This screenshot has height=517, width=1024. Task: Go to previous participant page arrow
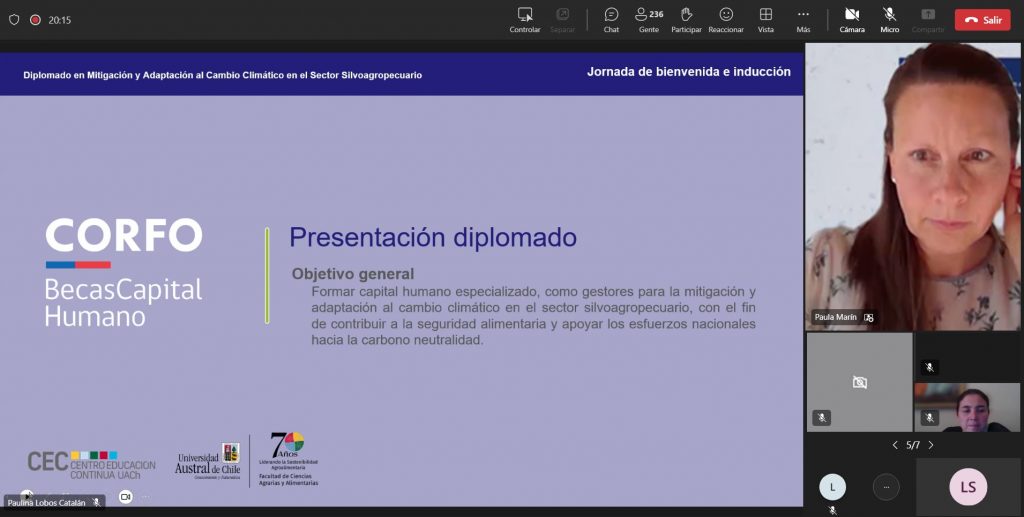pos(895,445)
